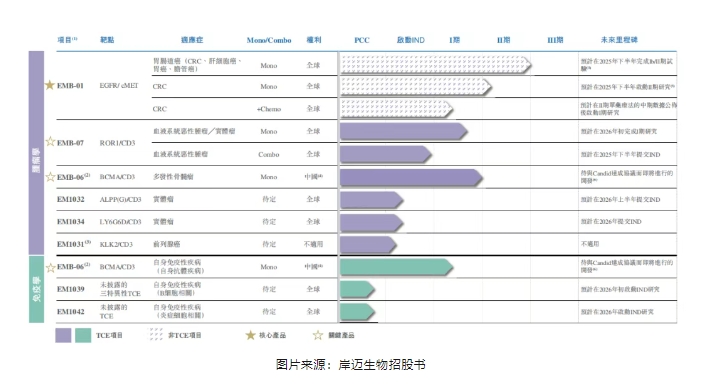Click the III期 stage column header

point(555,40)
